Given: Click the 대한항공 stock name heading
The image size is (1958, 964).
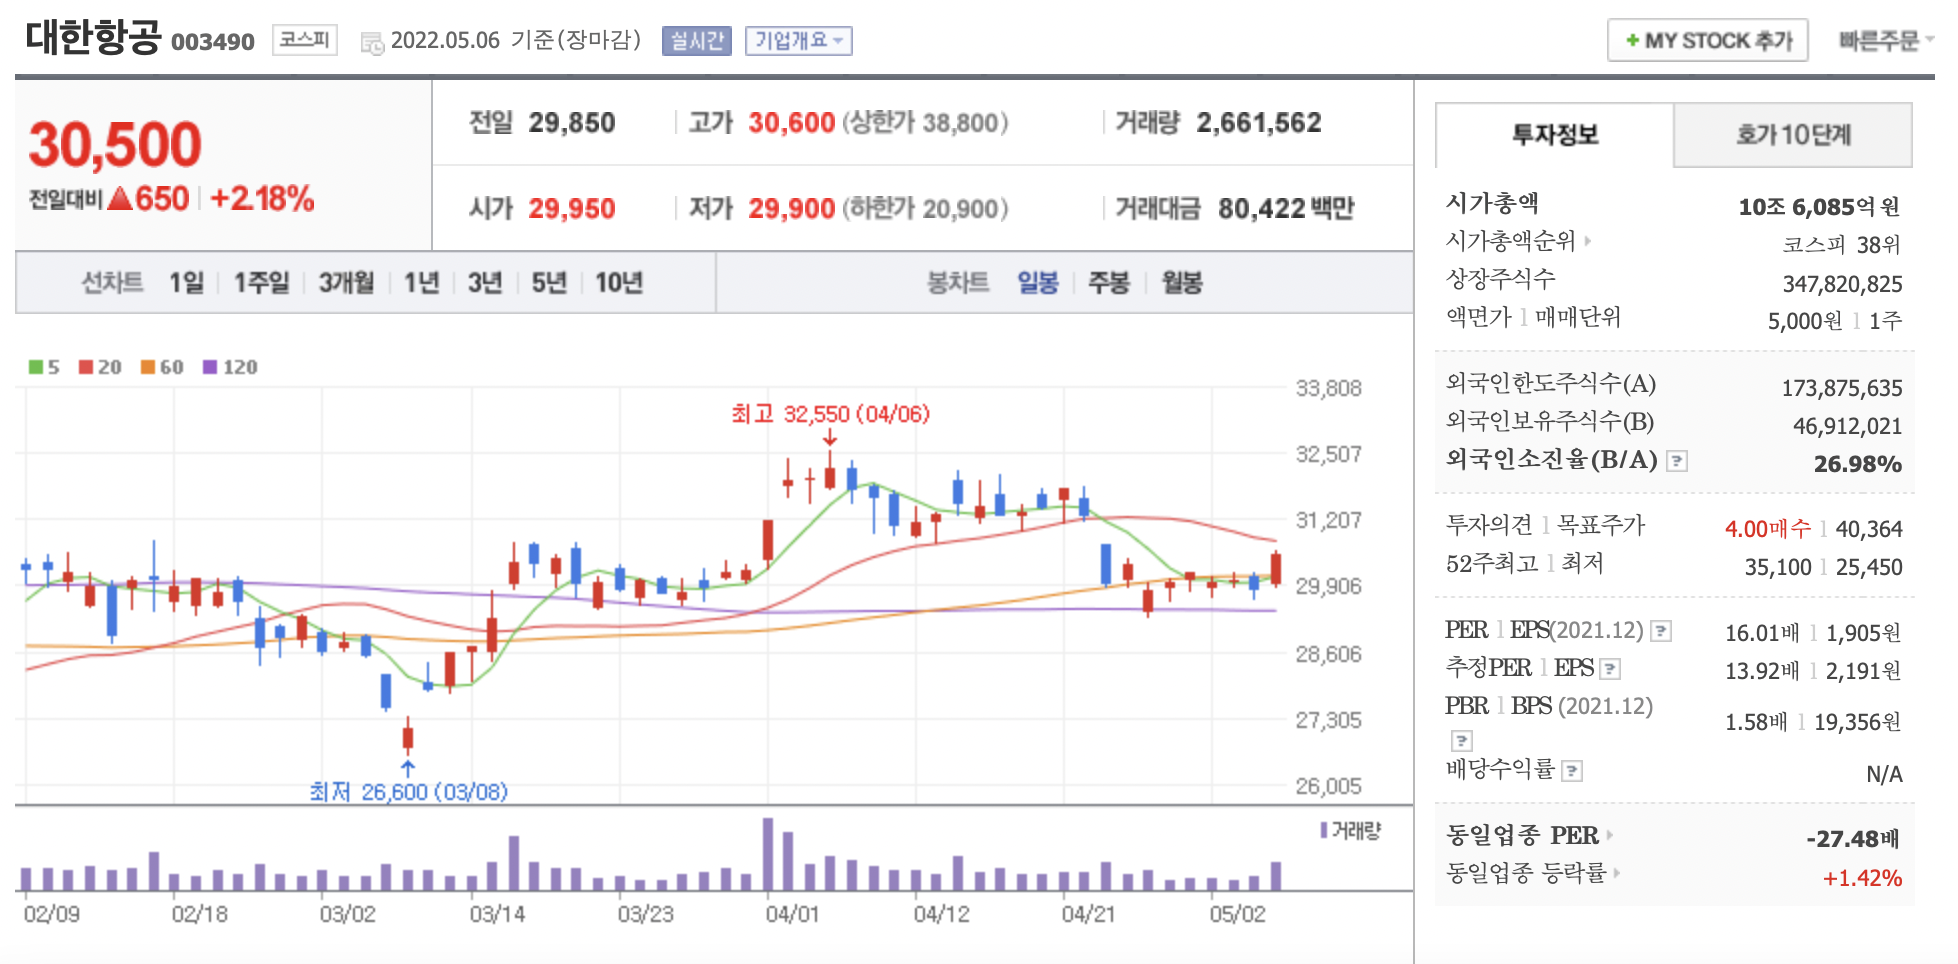Looking at the screenshot, I should coord(93,38).
